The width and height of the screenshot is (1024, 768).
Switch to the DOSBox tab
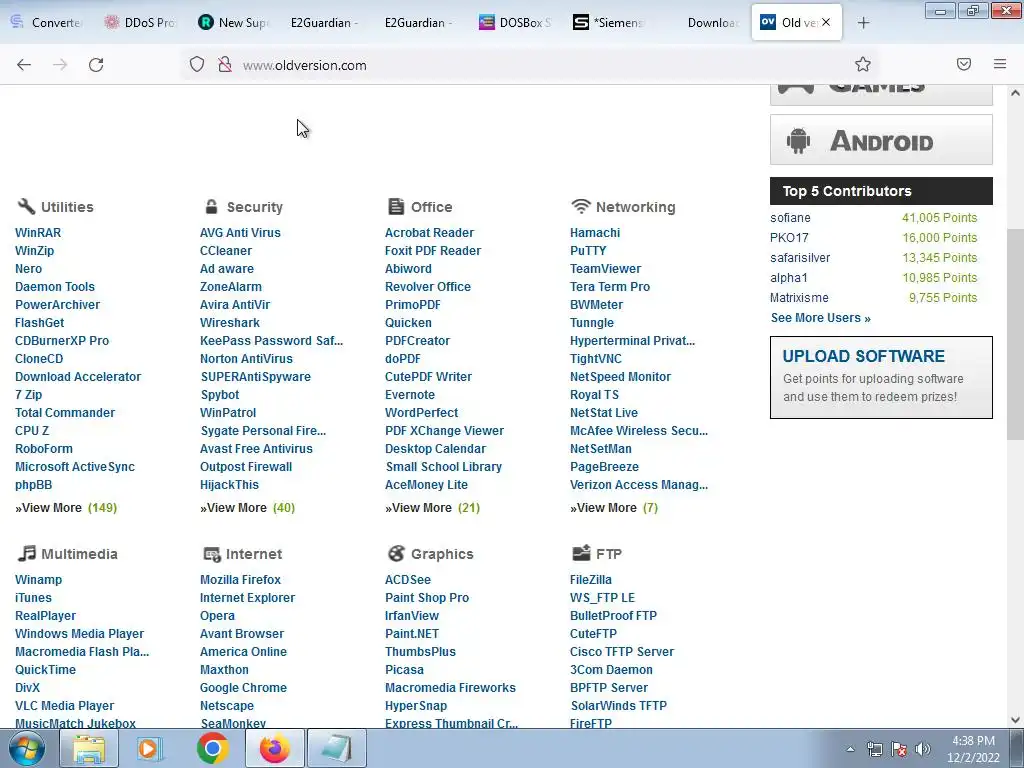pos(516,22)
